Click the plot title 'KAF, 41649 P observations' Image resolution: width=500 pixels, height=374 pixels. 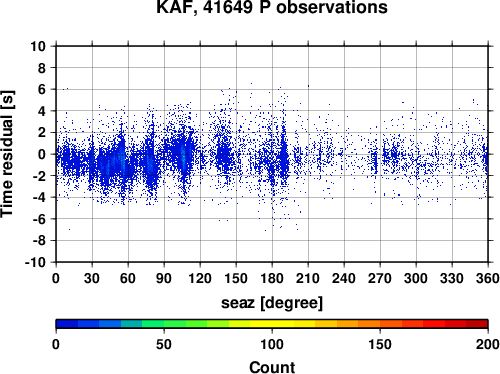(x=272, y=7)
